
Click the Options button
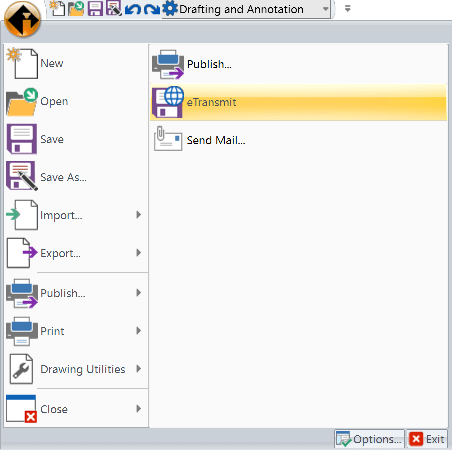(369, 439)
